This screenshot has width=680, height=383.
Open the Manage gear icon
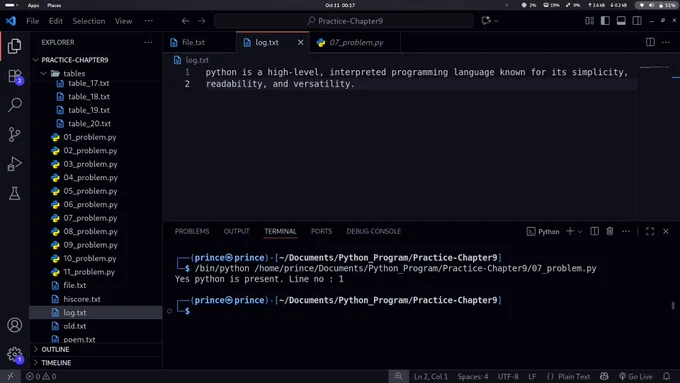[x=14, y=354]
